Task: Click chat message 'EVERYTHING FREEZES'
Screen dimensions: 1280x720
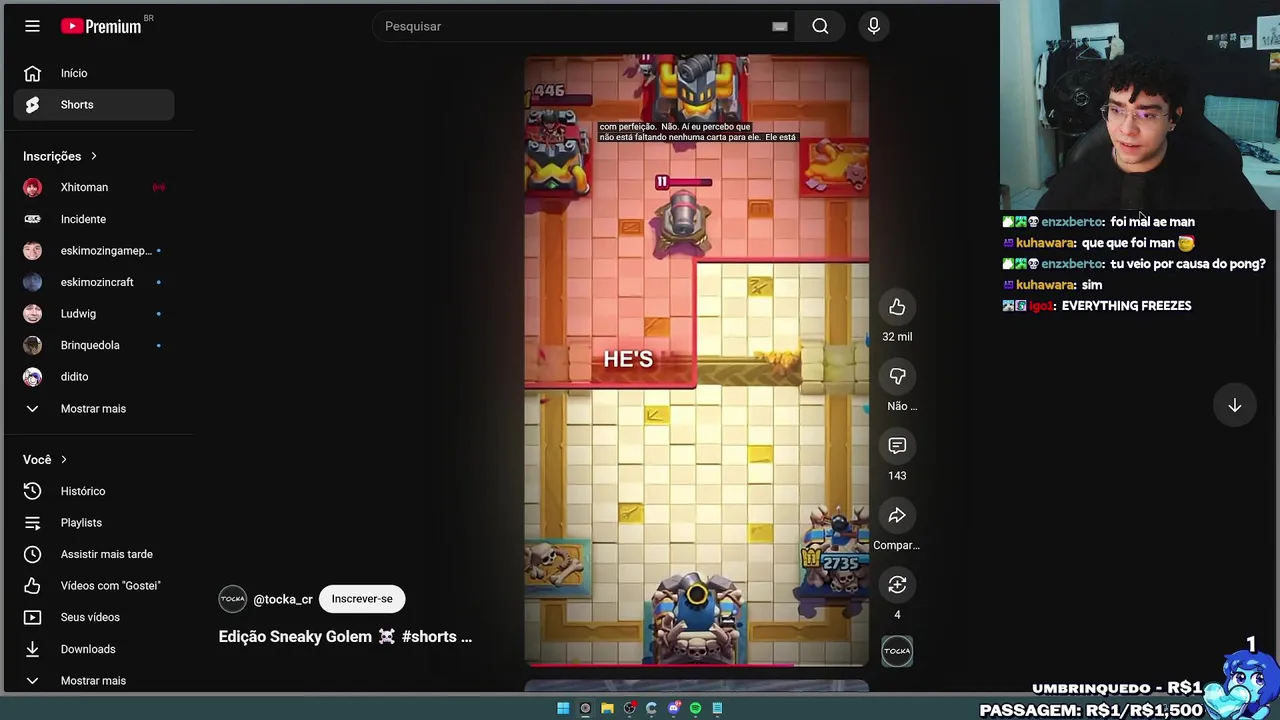Action: tap(1126, 306)
